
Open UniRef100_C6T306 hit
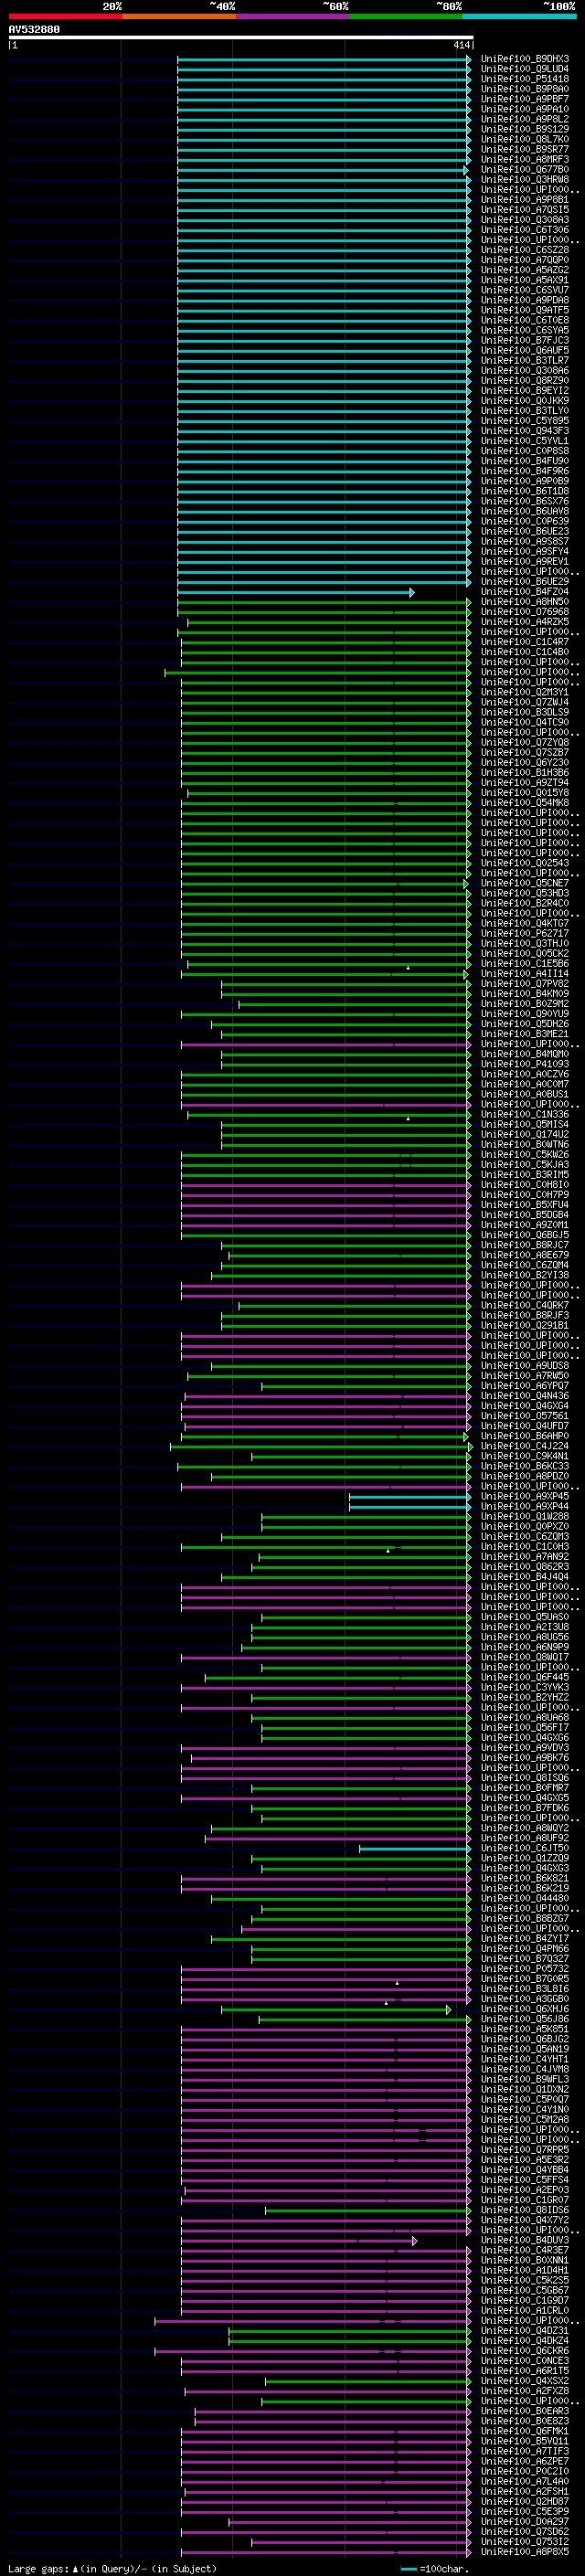click(x=525, y=230)
